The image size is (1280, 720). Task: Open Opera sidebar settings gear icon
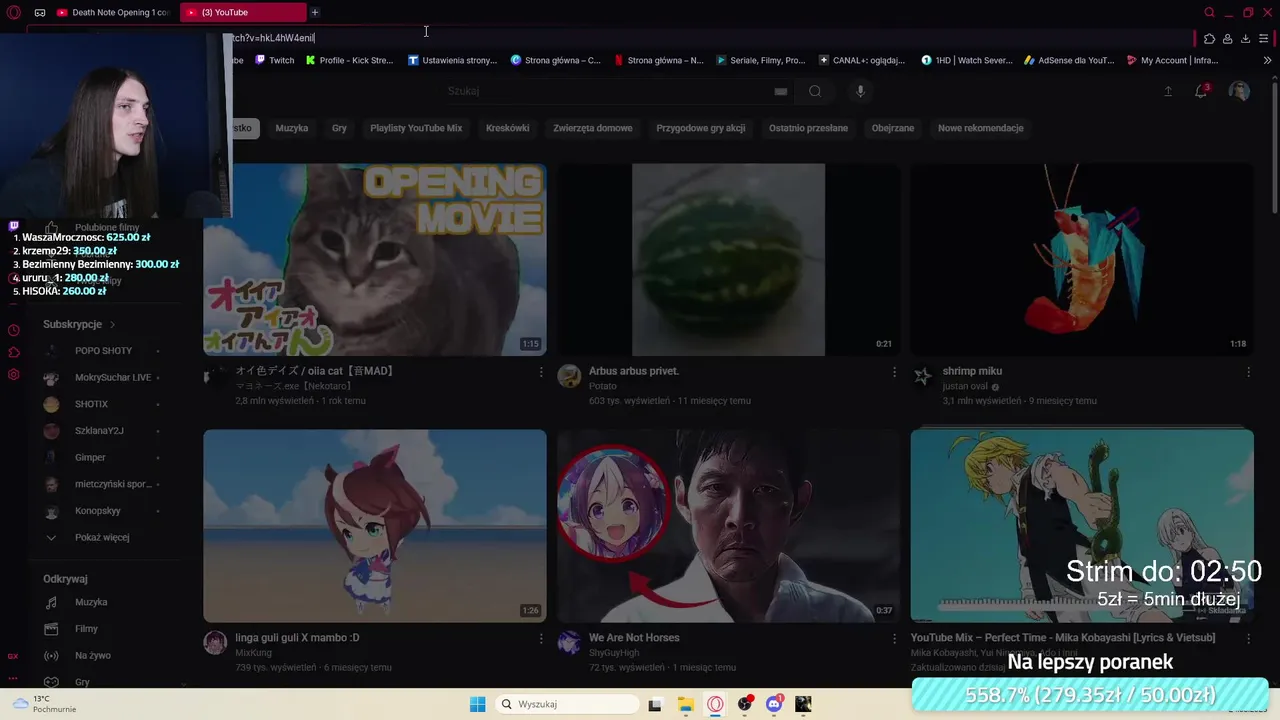pos(14,374)
